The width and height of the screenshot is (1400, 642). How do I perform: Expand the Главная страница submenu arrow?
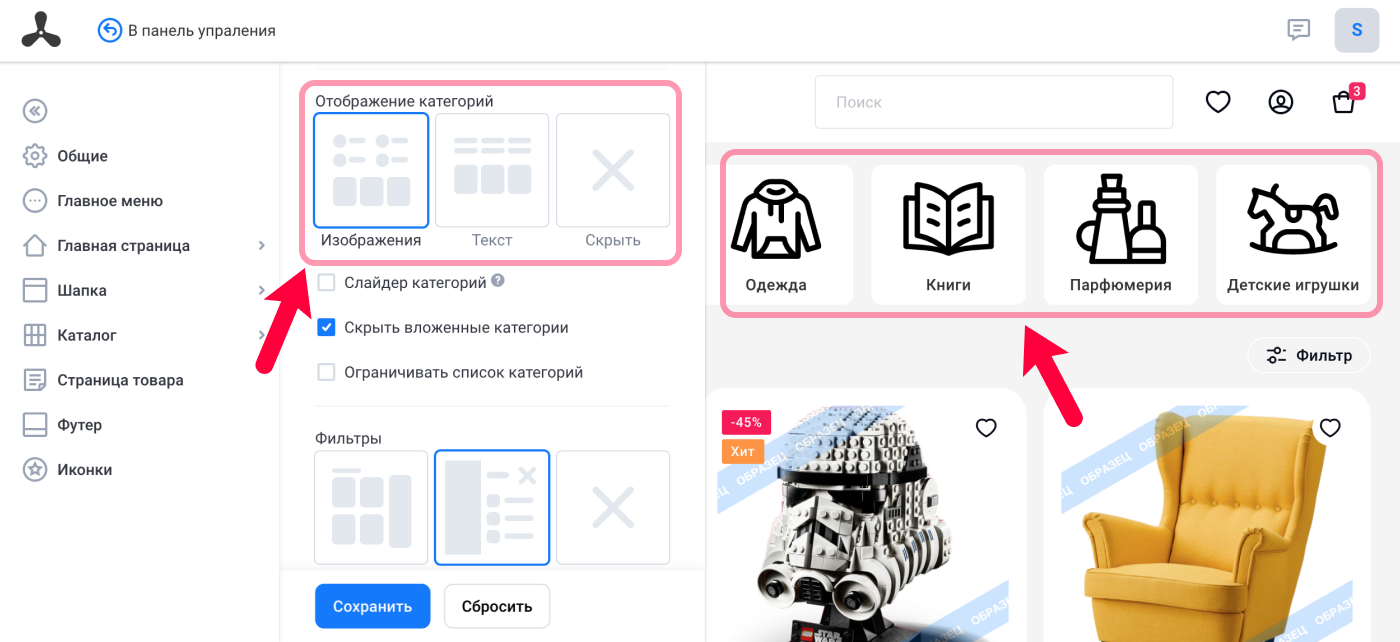pyautogui.click(x=261, y=246)
